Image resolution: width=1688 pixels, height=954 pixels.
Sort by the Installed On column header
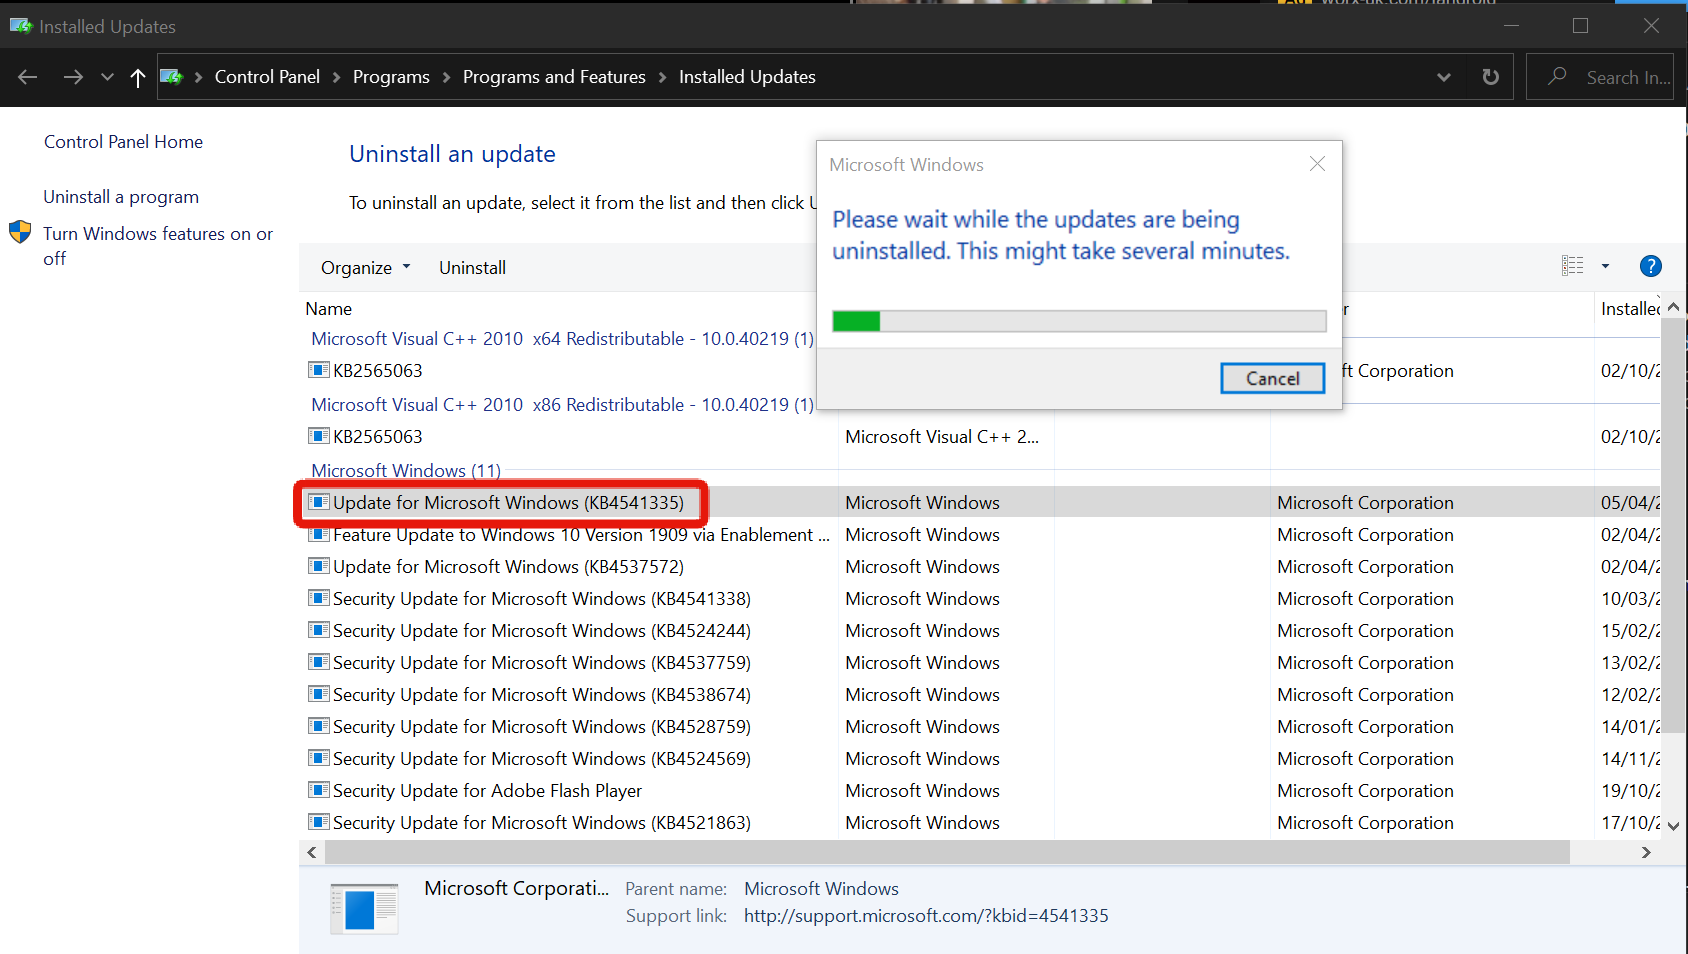click(x=1630, y=309)
